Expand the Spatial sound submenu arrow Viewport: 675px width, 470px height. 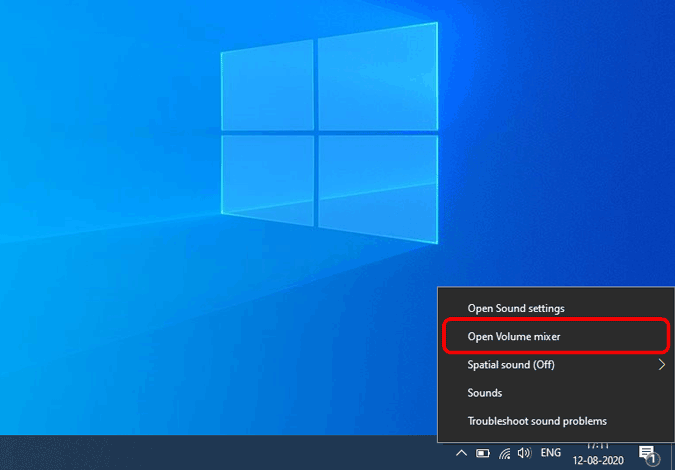(x=662, y=365)
